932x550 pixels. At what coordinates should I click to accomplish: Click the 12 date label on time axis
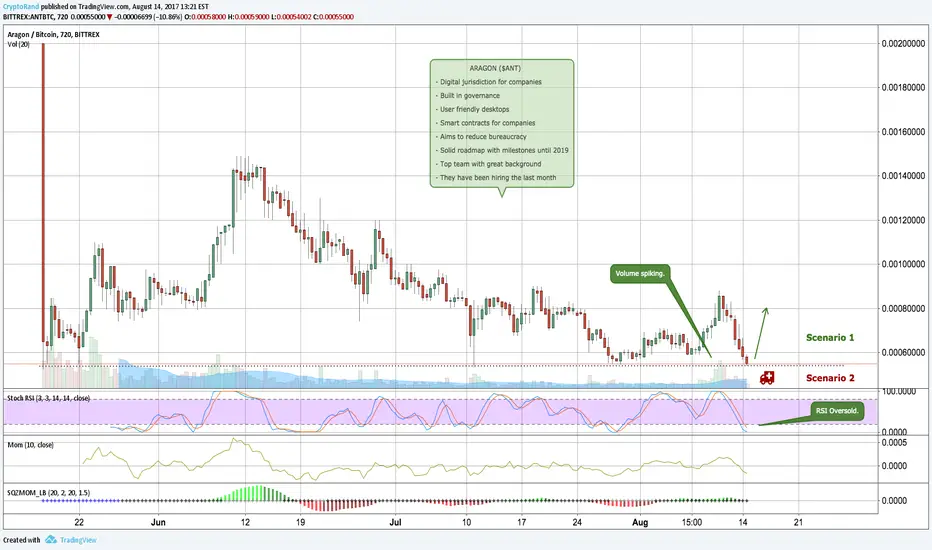point(245,522)
